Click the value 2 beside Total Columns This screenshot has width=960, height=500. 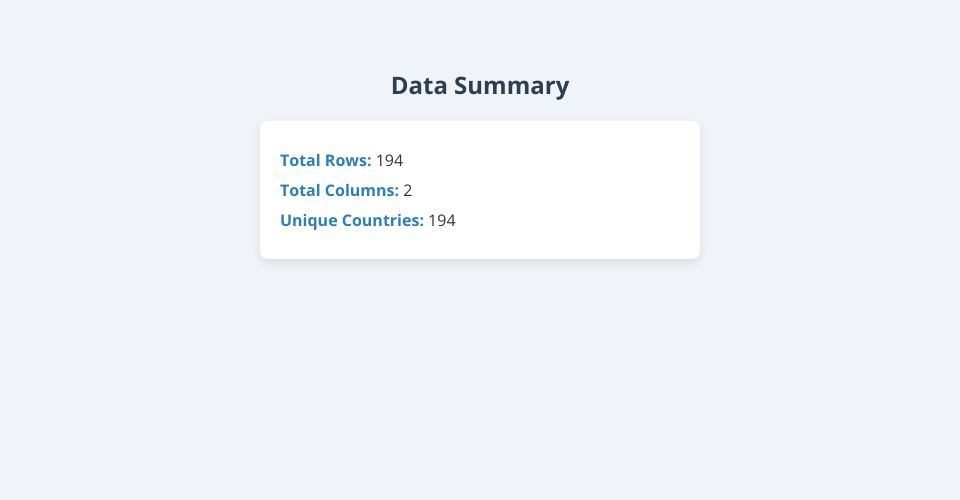(408, 190)
